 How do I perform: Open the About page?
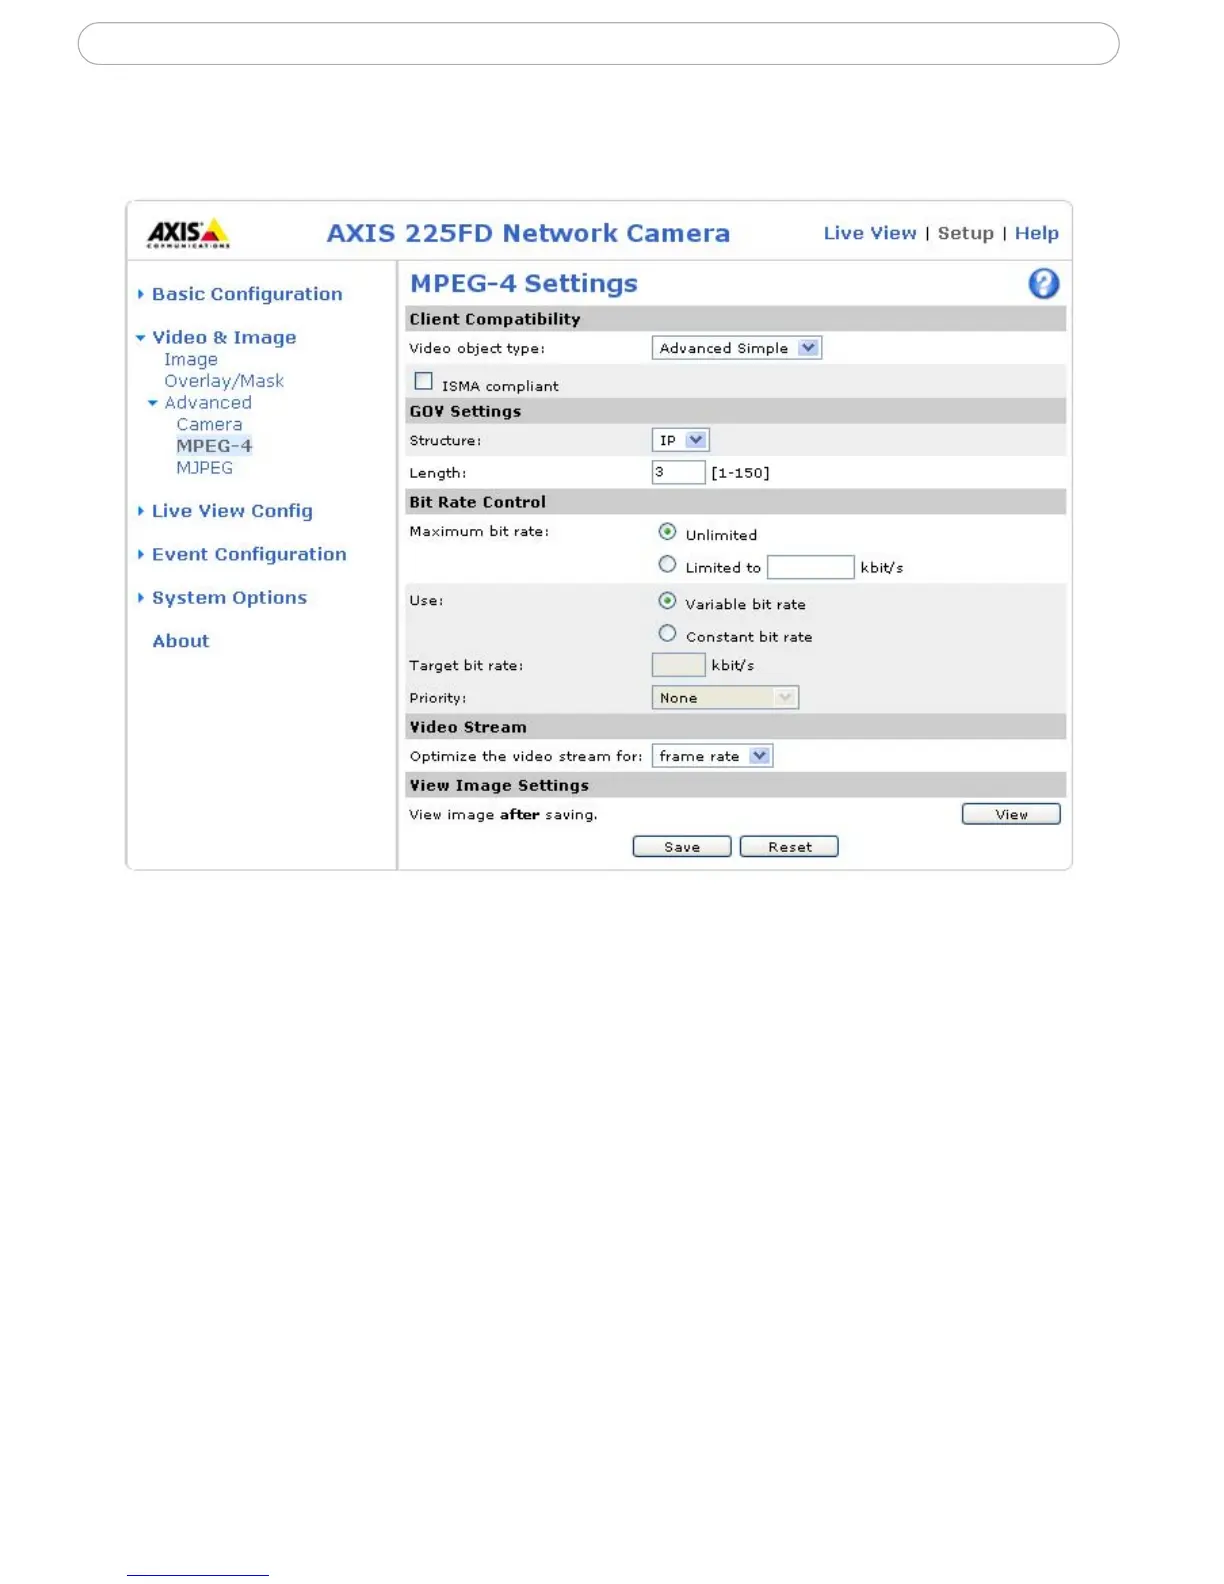pos(181,641)
